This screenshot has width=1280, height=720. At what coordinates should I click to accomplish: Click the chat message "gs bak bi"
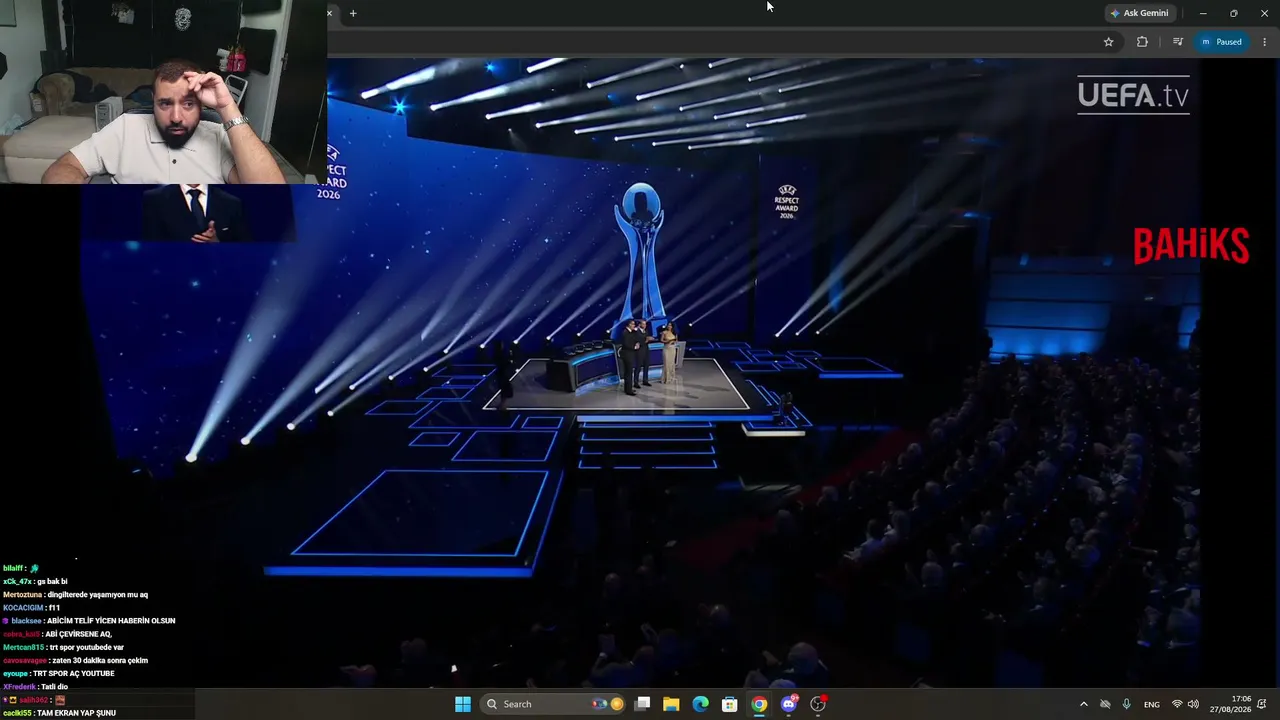click(52, 582)
